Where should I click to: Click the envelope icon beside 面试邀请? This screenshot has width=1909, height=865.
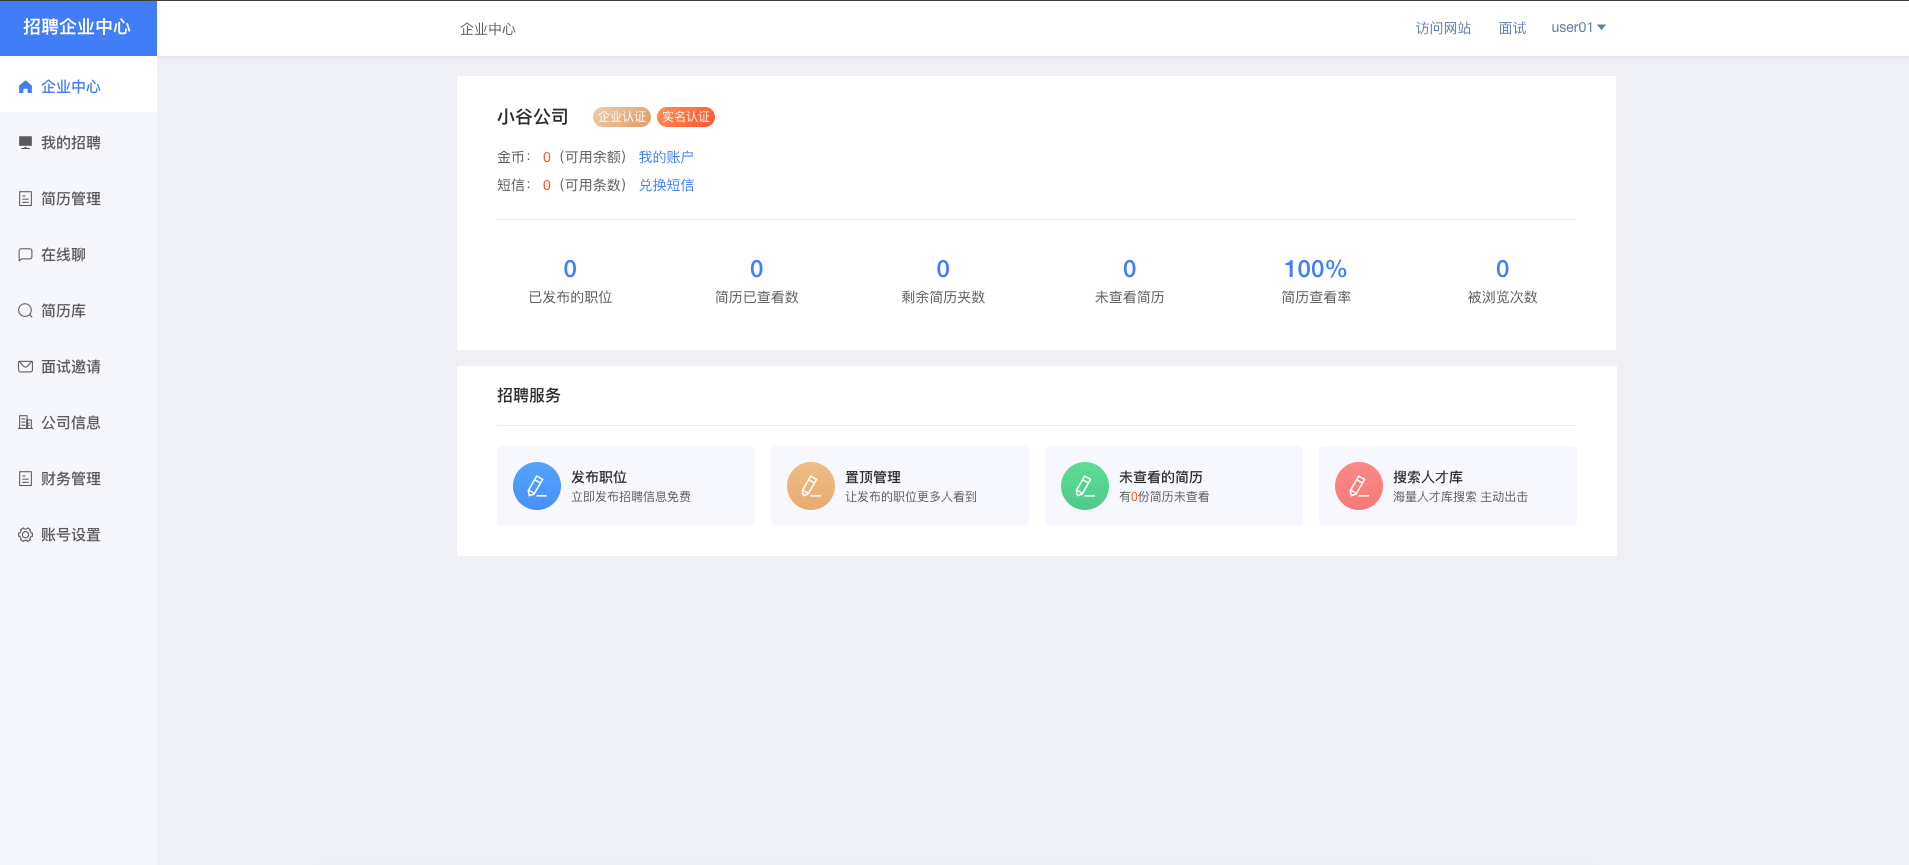pyautogui.click(x=26, y=367)
